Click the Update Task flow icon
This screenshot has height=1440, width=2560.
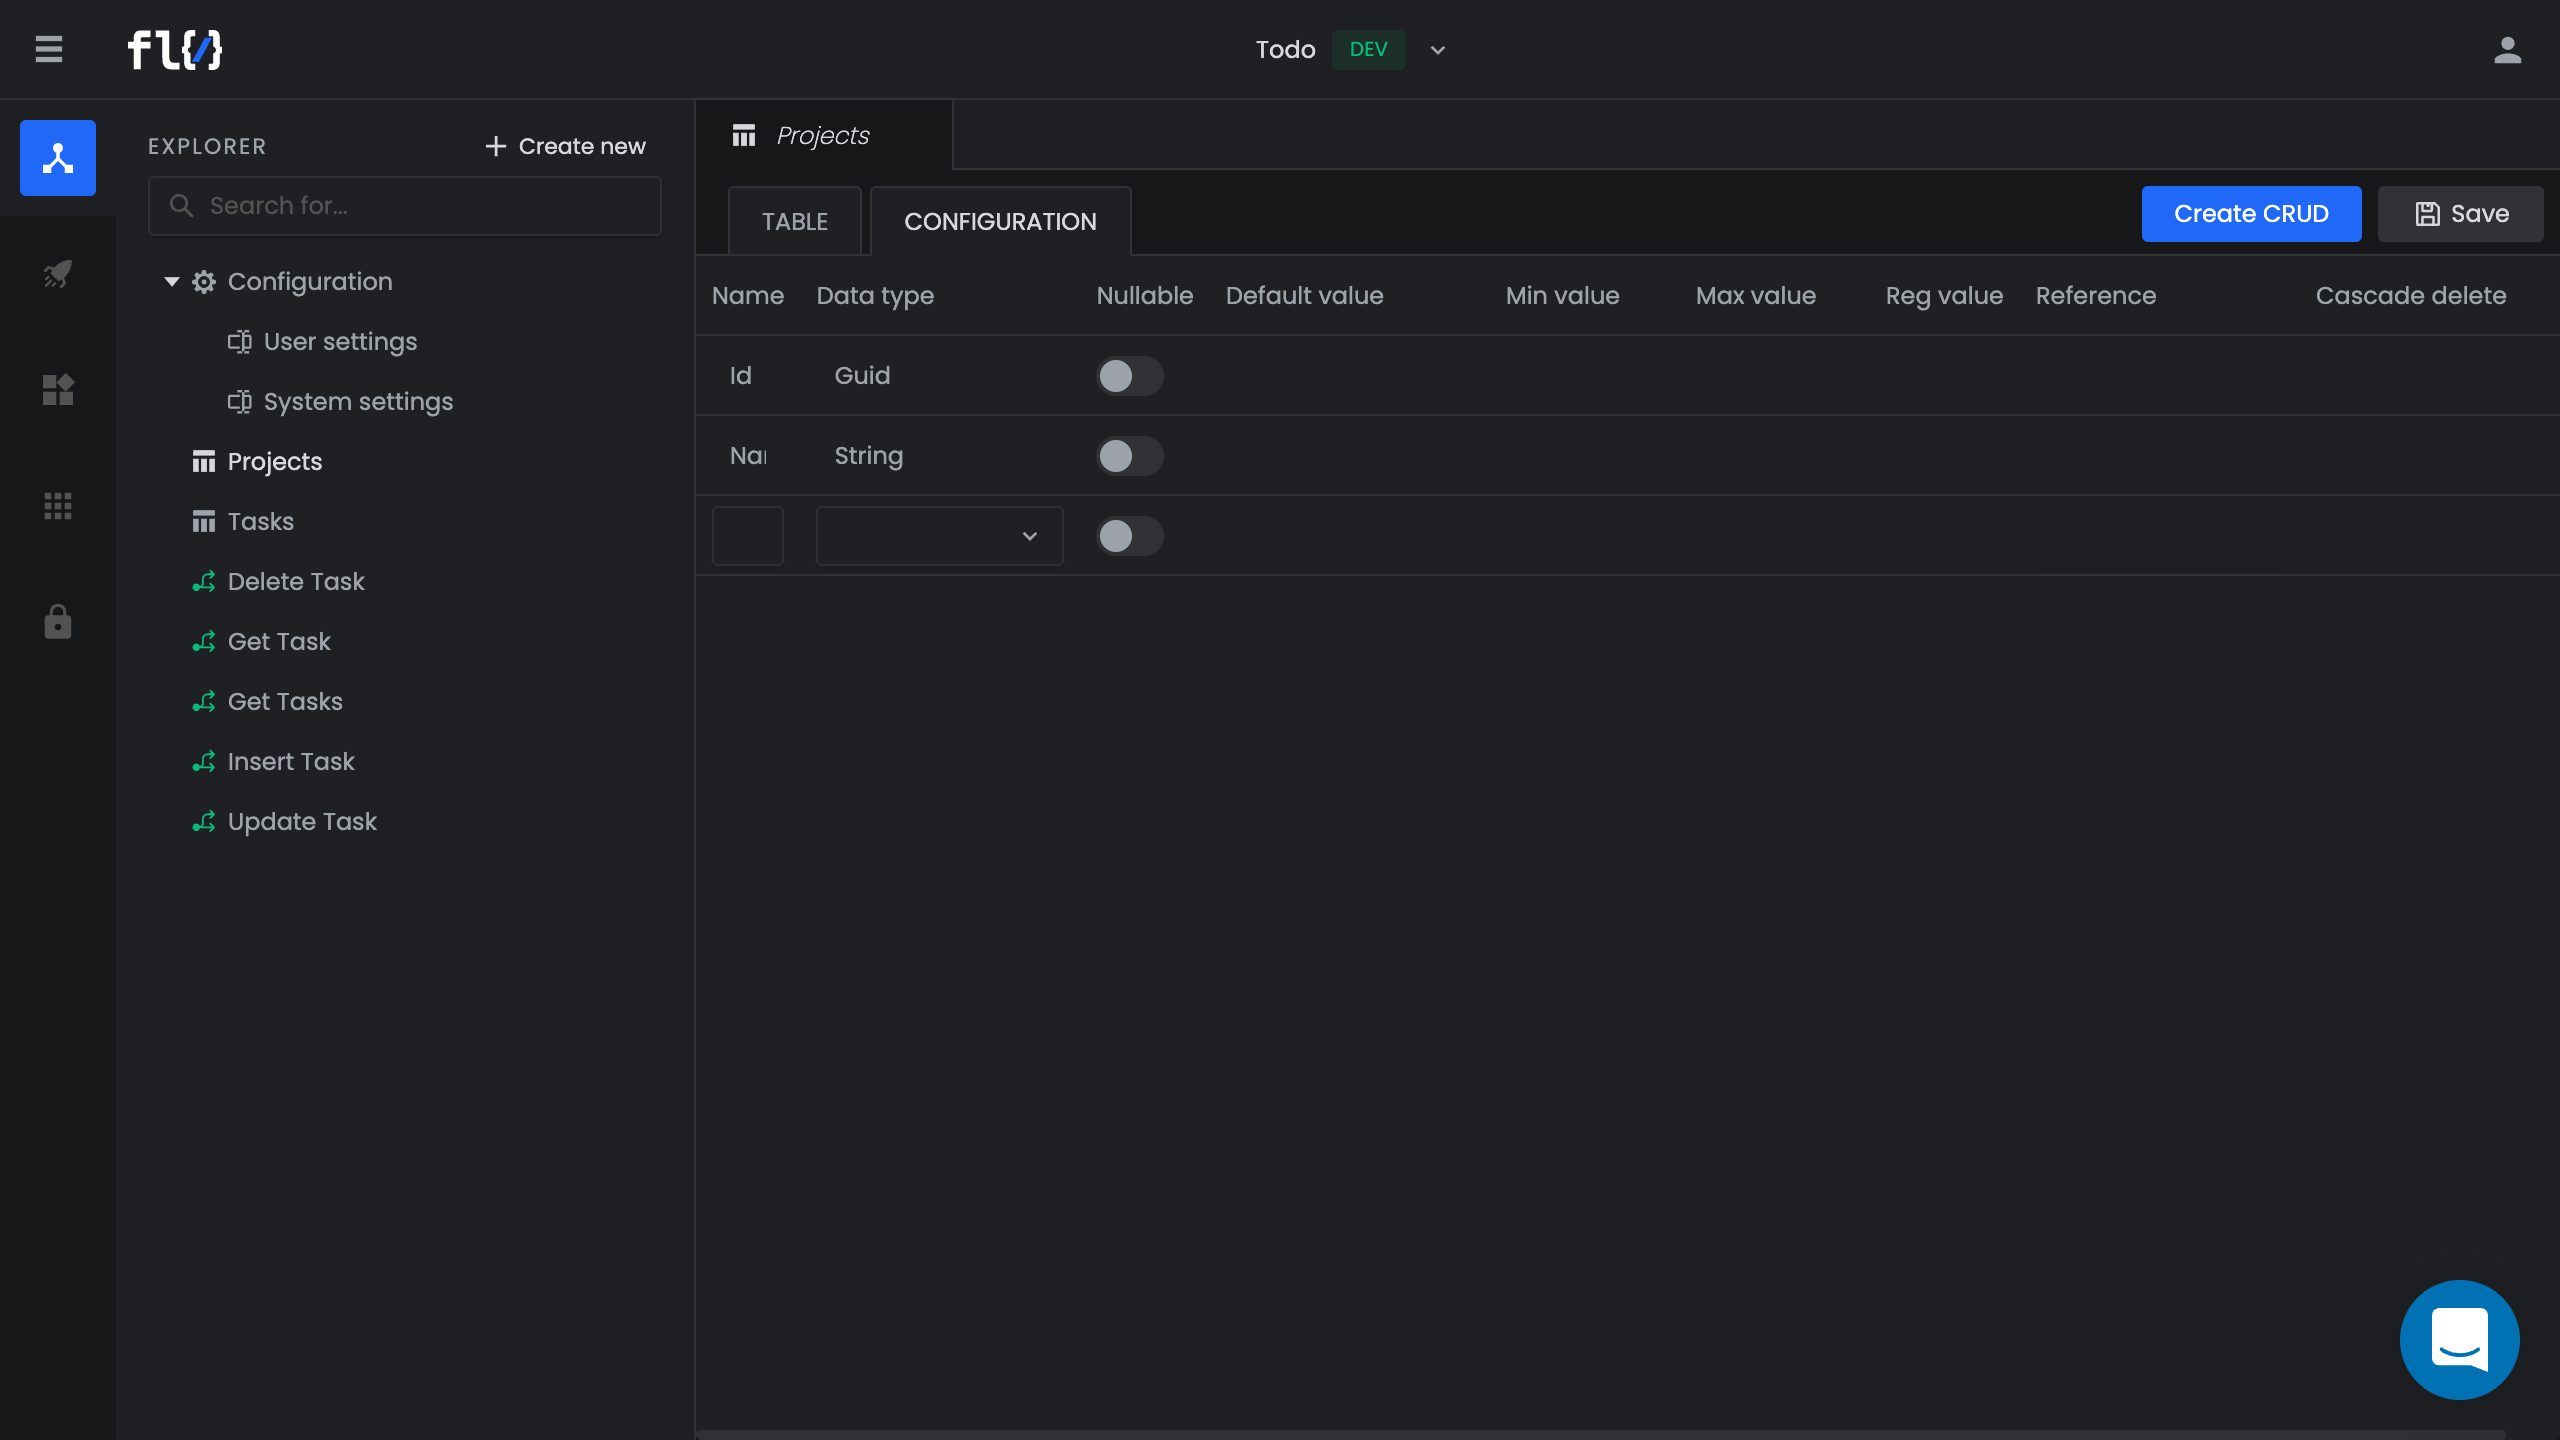[x=204, y=822]
